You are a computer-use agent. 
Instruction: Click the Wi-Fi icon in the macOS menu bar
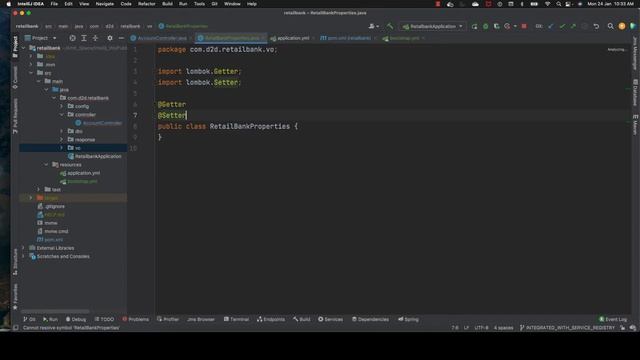(x=547, y=4)
